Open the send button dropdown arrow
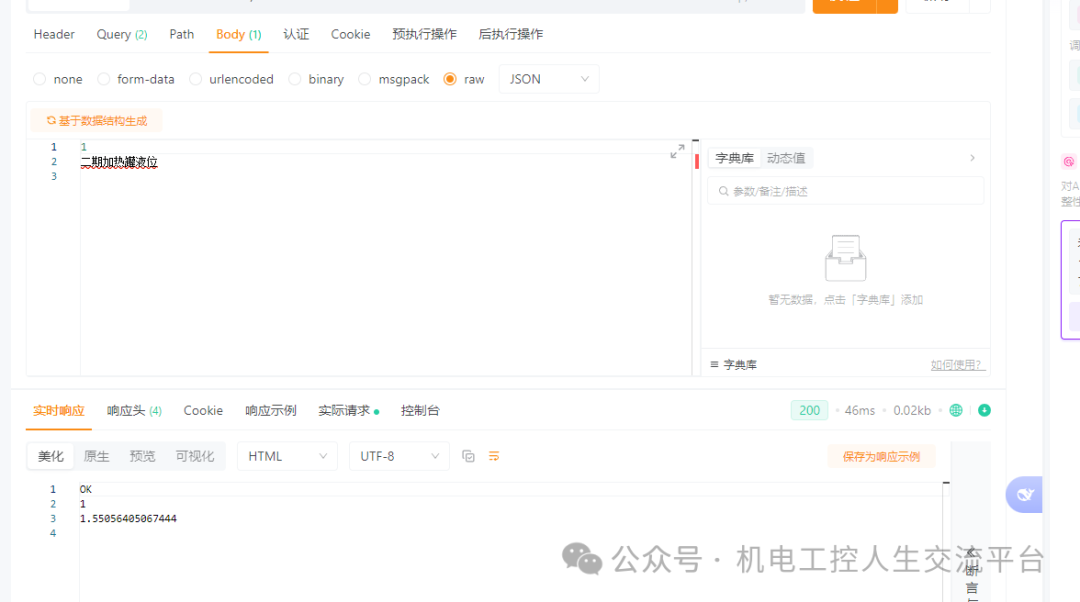1080x602 pixels. coord(887,6)
